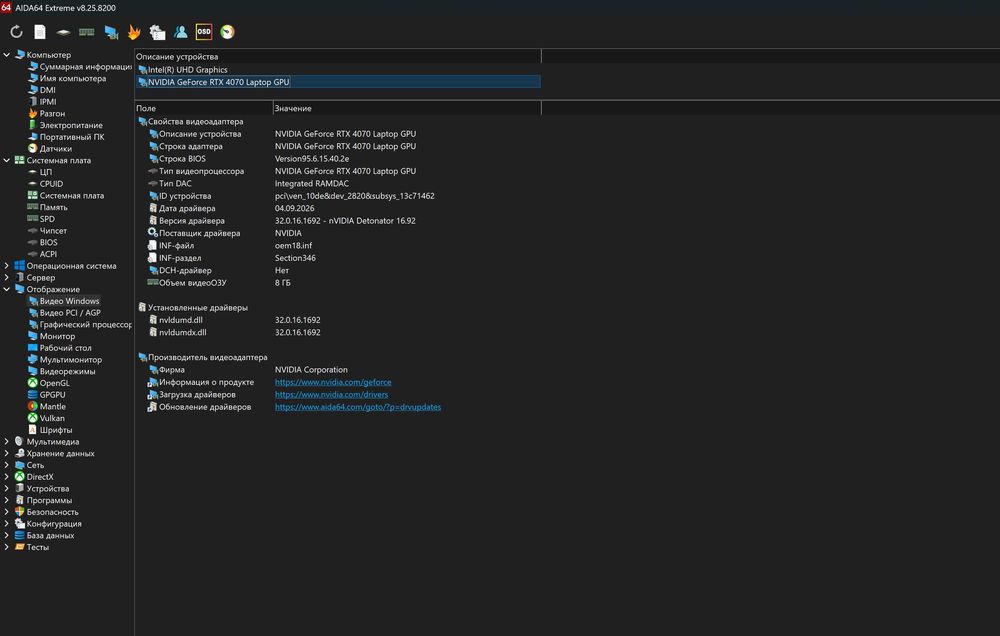Screen dimensions: 1000x636
Task: Follow the aida64.com driver updates link
Action: click(x=358, y=407)
